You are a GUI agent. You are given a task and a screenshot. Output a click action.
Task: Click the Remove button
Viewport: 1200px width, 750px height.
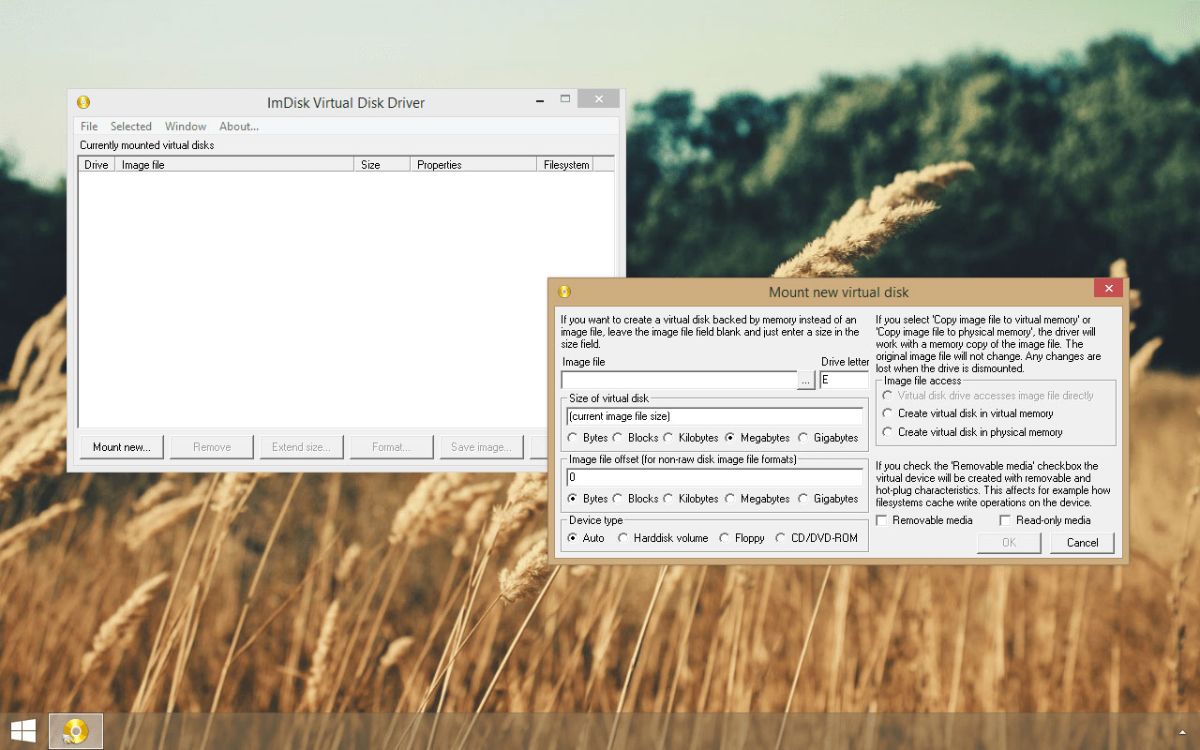[212, 447]
